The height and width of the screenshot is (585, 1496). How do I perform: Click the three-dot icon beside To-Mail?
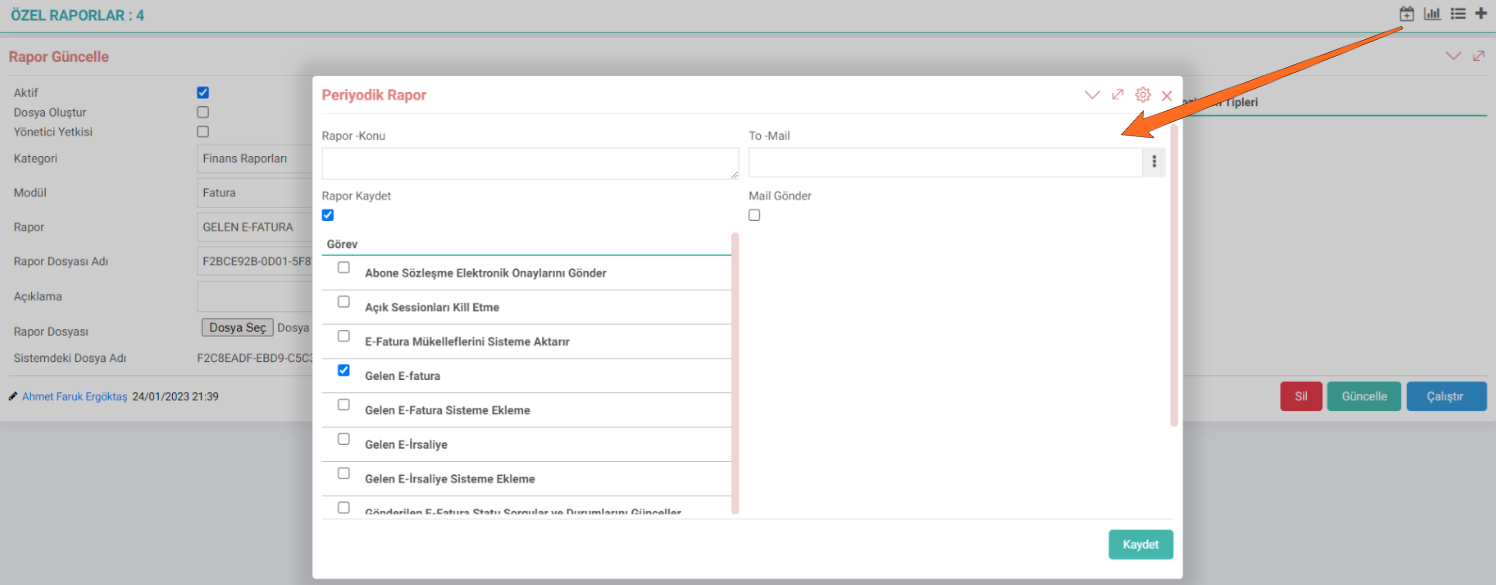click(x=1154, y=162)
